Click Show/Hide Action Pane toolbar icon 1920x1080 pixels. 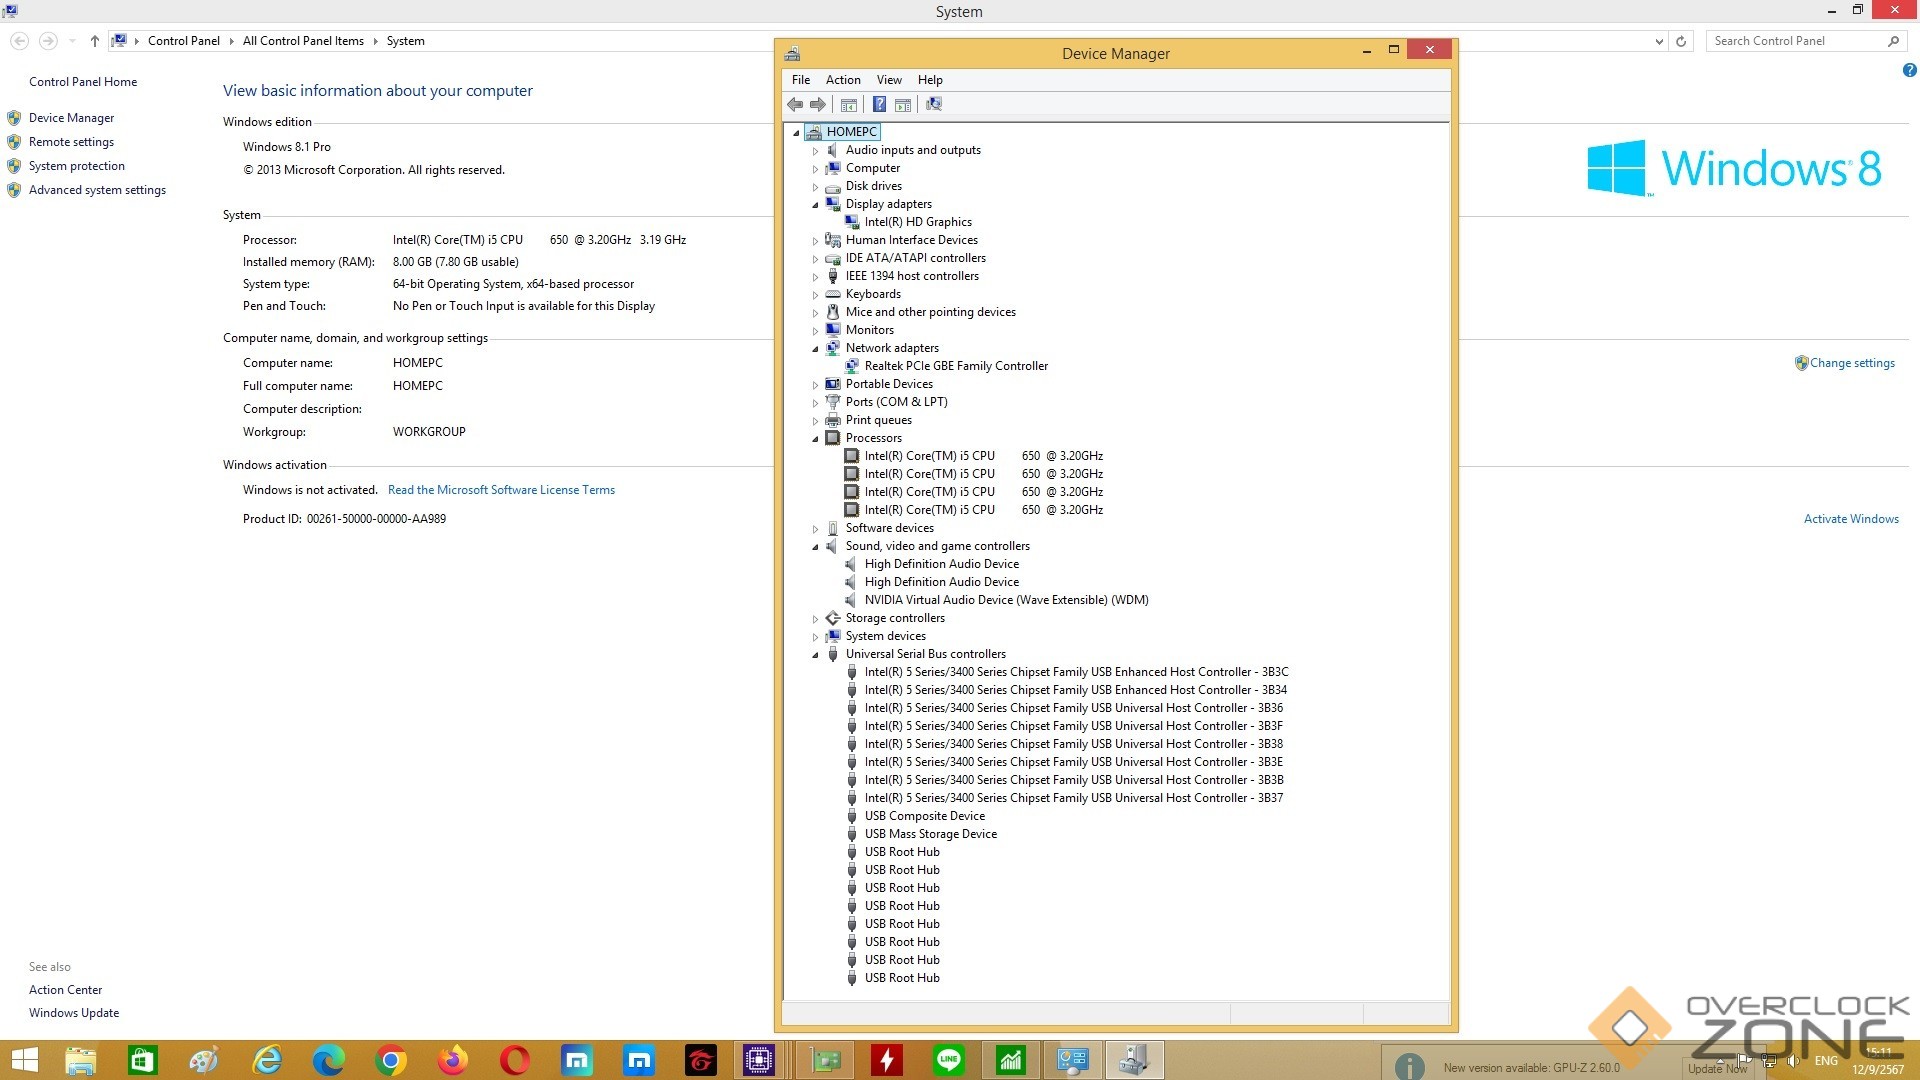click(x=903, y=104)
